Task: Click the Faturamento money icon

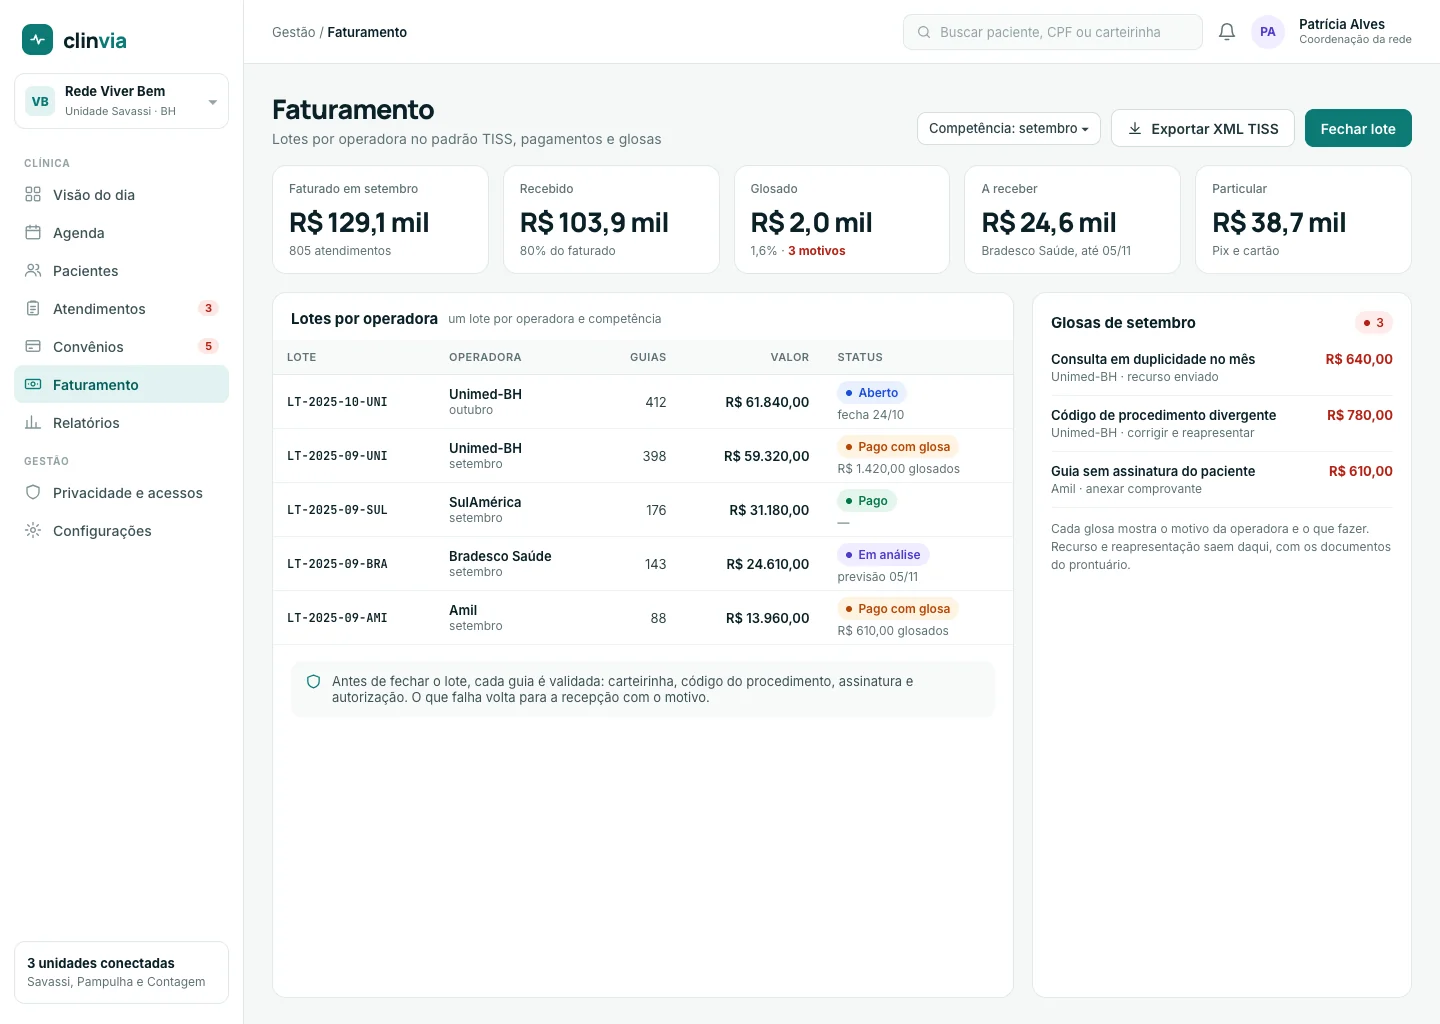Action: (33, 385)
